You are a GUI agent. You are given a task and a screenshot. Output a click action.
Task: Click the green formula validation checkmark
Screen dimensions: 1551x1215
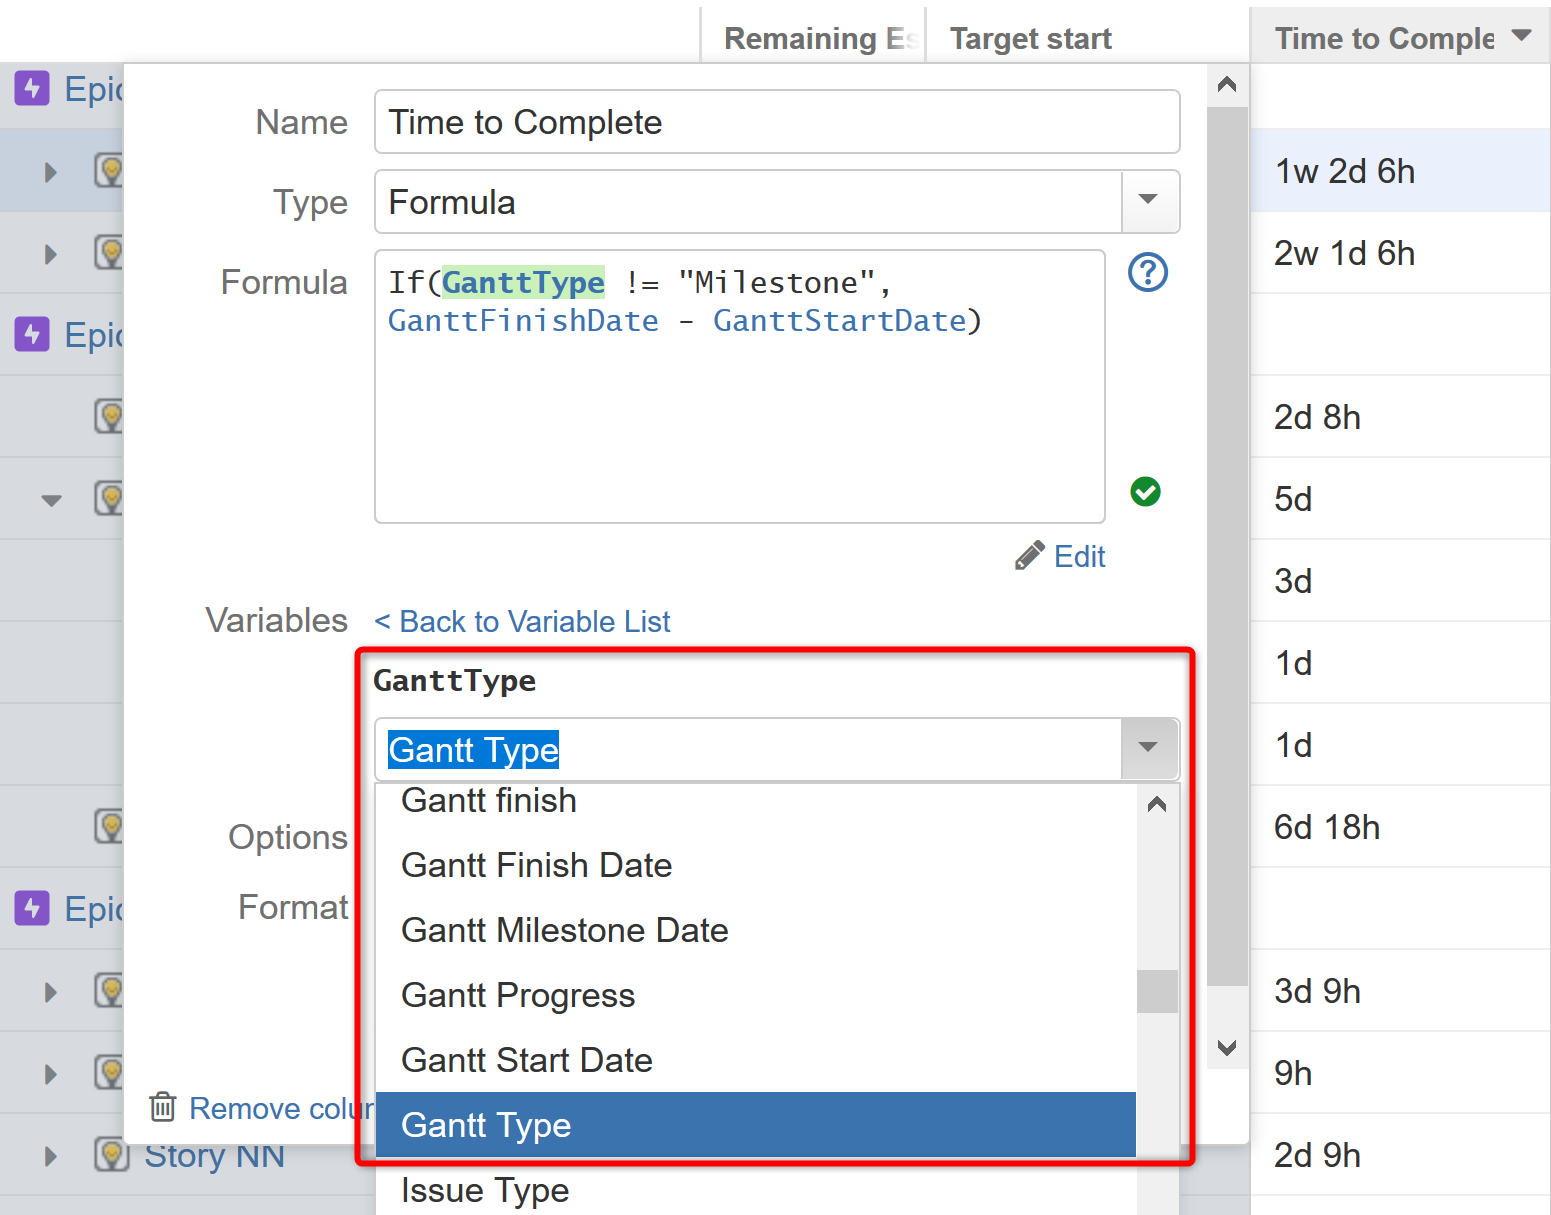point(1145,491)
